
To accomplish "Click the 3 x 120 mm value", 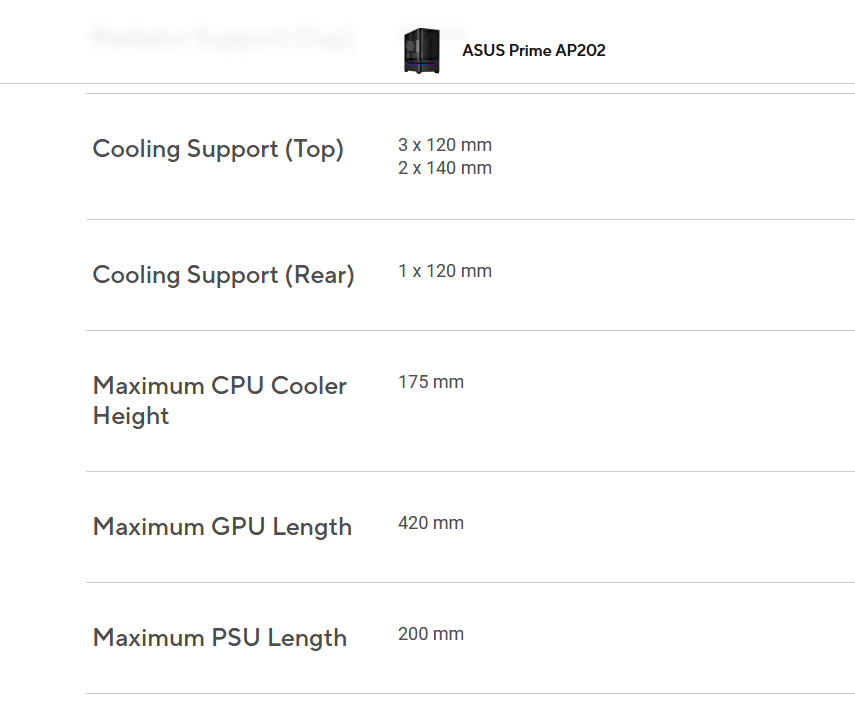I will click(x=445, y=145).
